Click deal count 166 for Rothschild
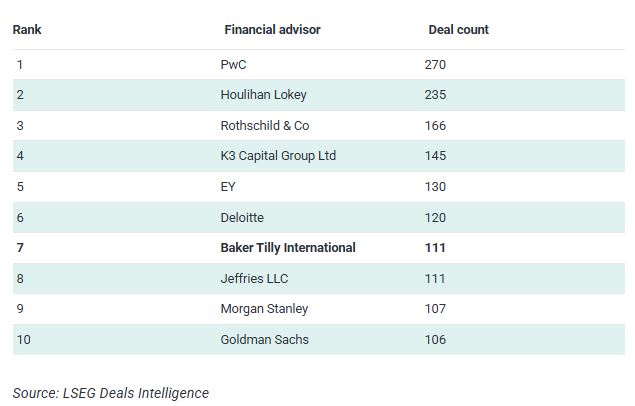 (x=435, y=126)
